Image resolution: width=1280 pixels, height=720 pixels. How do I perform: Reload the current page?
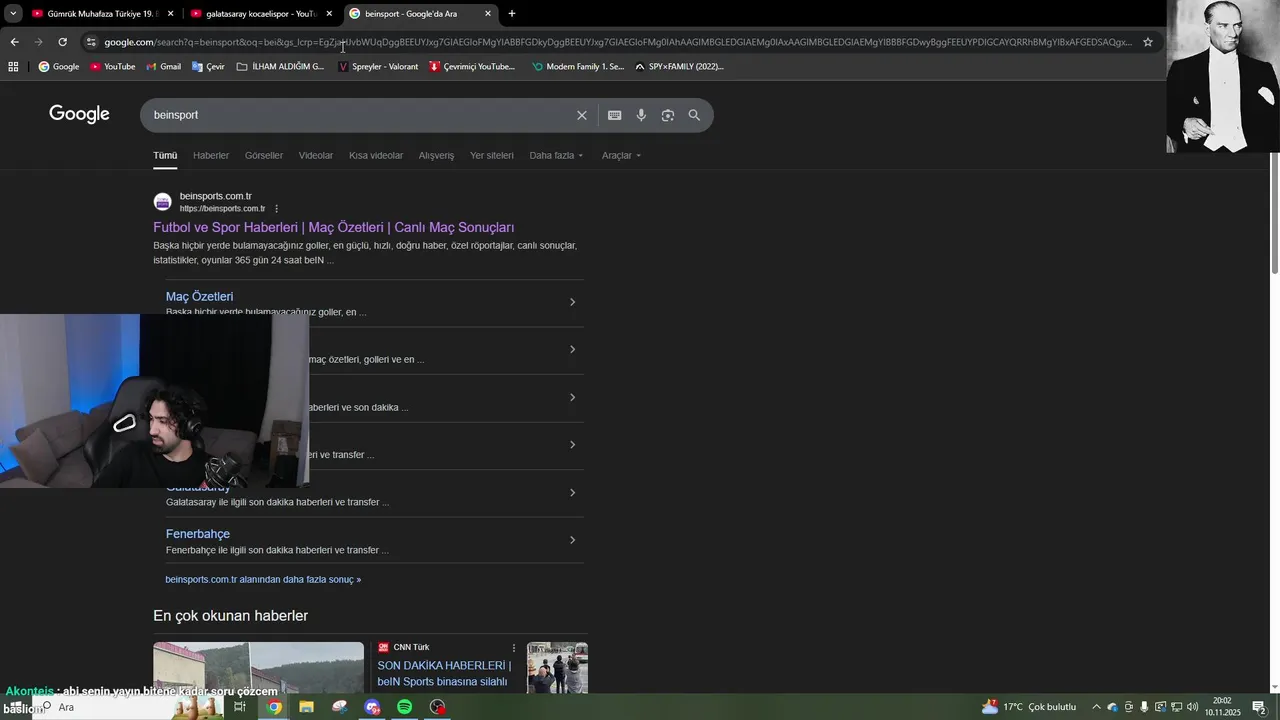62,42
